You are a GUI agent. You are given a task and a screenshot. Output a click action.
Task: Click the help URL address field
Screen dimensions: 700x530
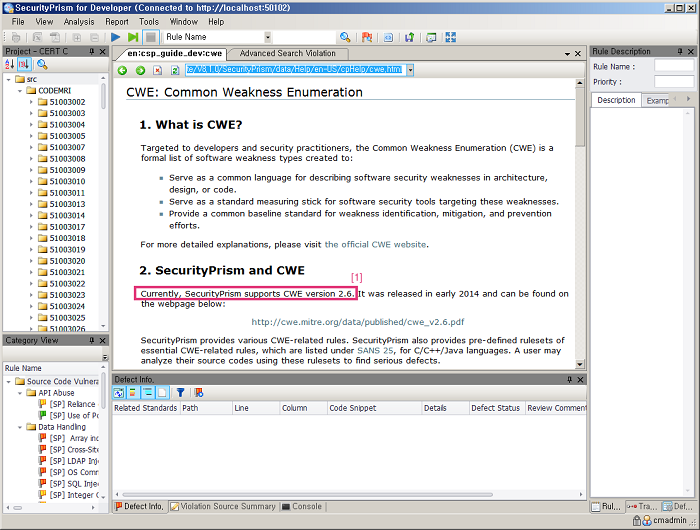coord(296,70)
